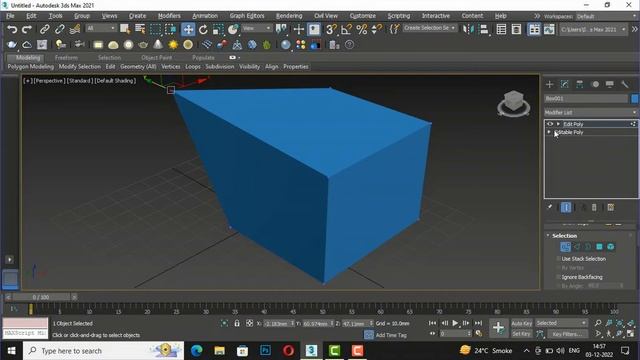Image resolution: width=640 pixels, height=360 pixels.
Task: Switch to the Freeform ribbon tab
Action: coord(66,58)
